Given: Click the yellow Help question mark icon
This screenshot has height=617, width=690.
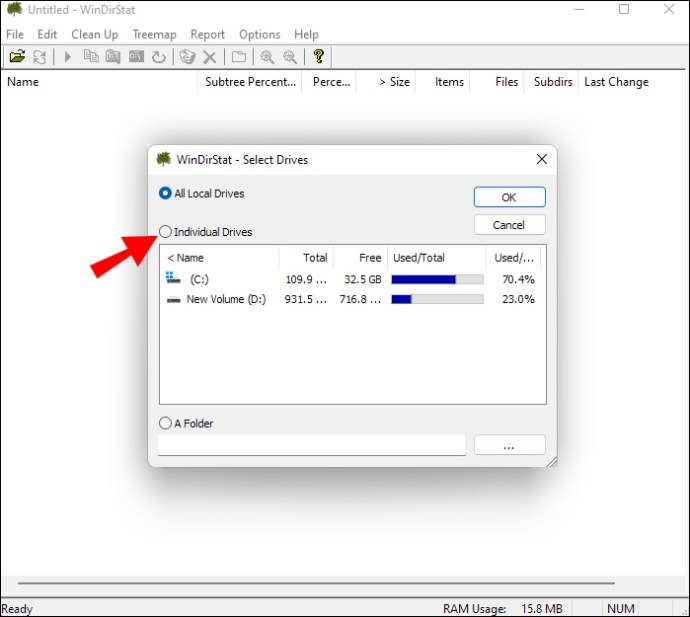Looking at the screenshot, I should tap(319, 56).
